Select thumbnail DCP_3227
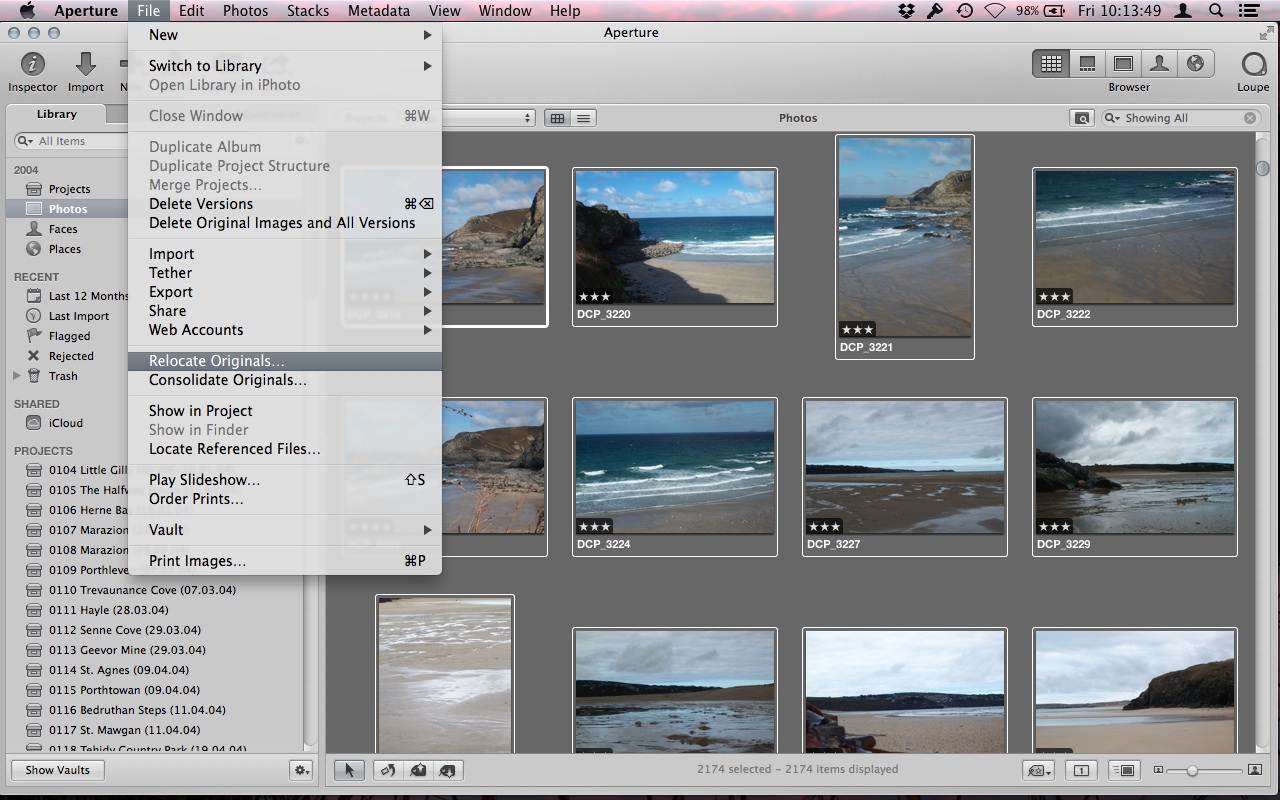The width and height of the screenshot is (1280, 800). coord(905,476)
